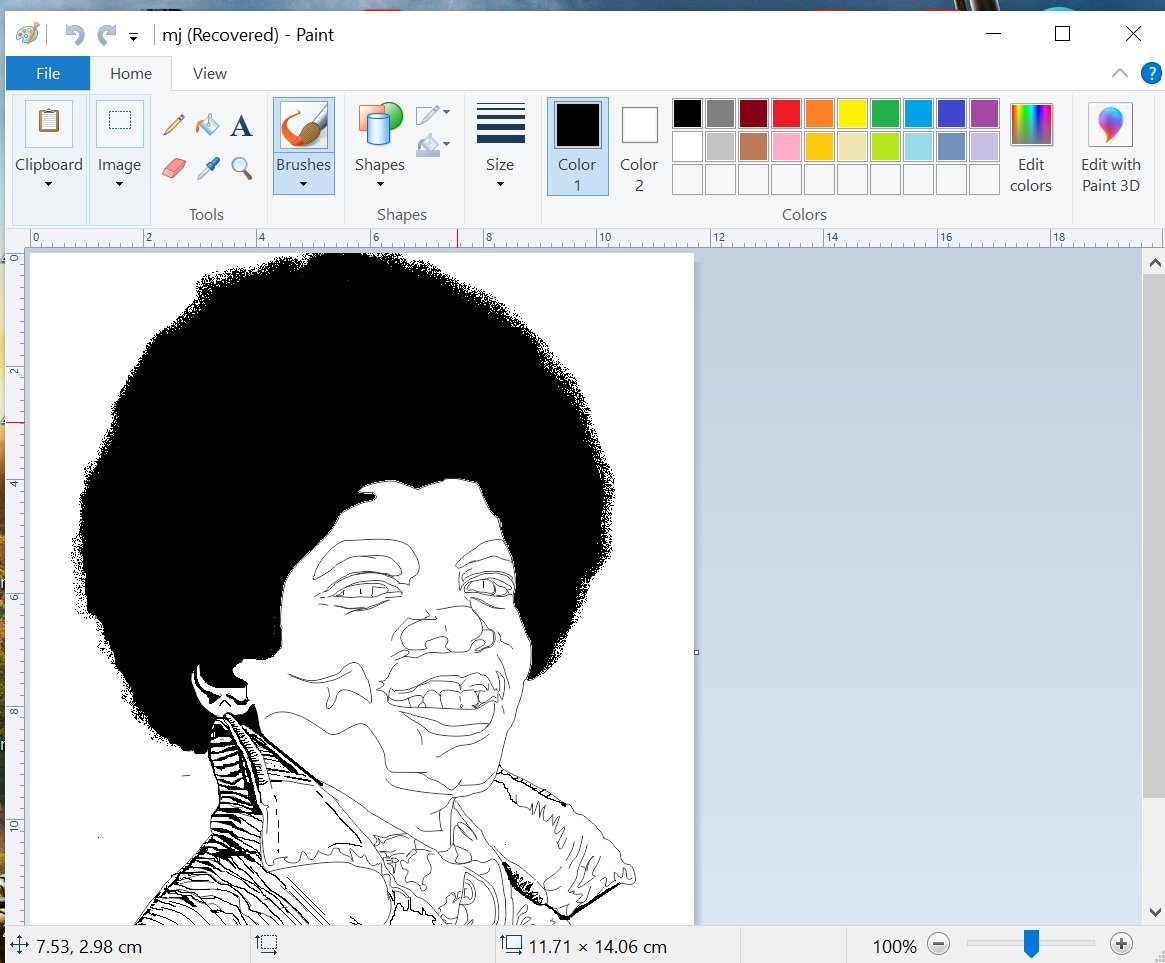Open the shape Outline dropdown
This screenshot has width=1165, height=963.
433,114
